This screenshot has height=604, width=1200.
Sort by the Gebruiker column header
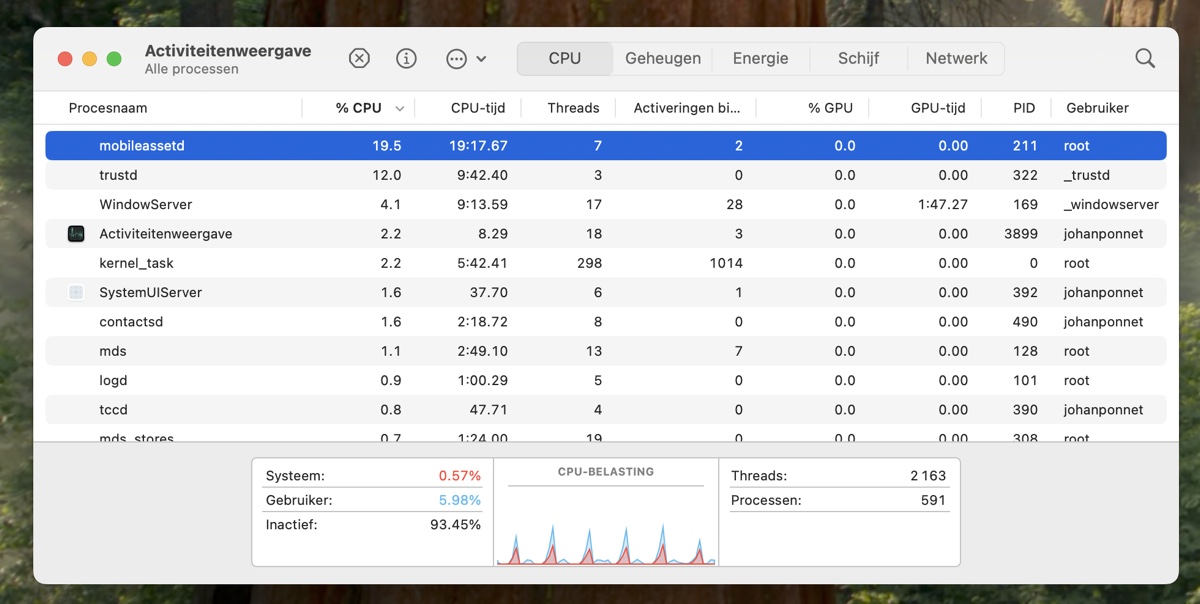[x=1097, y=108]
